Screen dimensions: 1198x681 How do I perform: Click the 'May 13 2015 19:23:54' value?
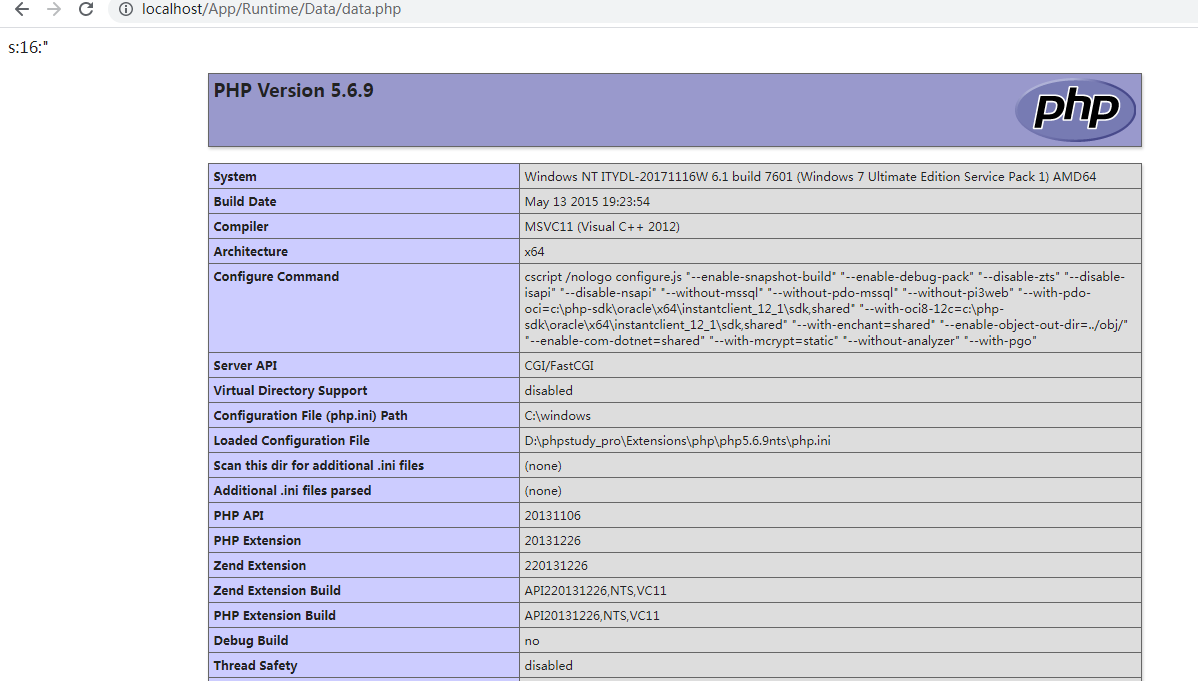587,202
